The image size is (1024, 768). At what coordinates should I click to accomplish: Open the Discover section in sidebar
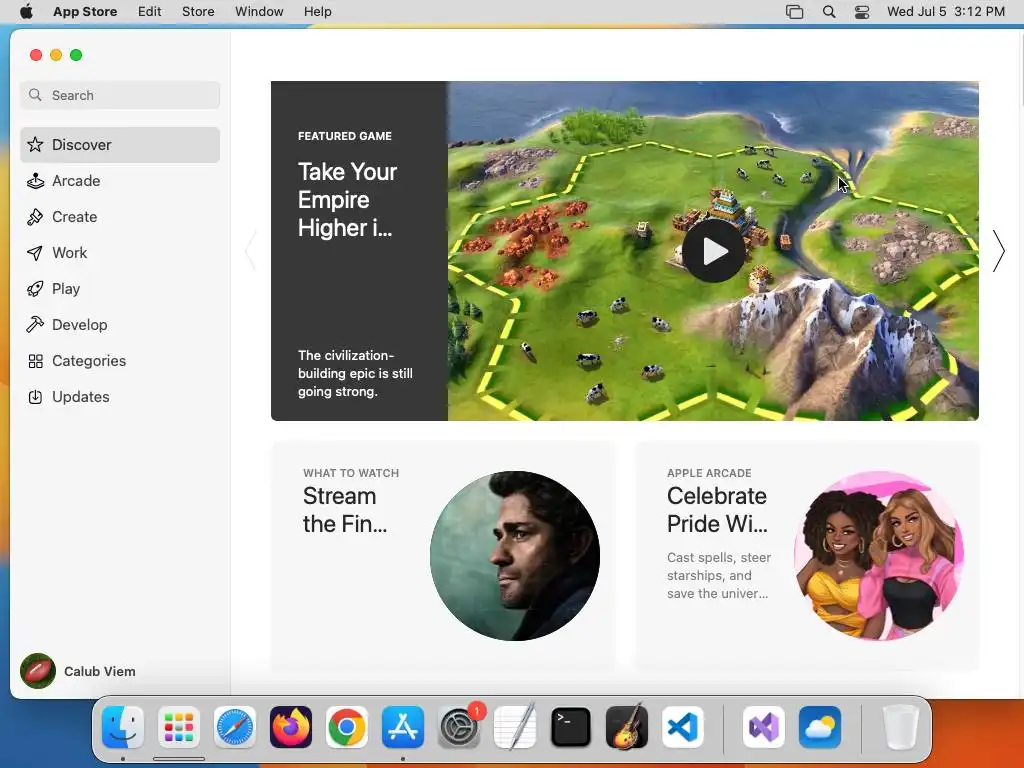pos(120,145)
